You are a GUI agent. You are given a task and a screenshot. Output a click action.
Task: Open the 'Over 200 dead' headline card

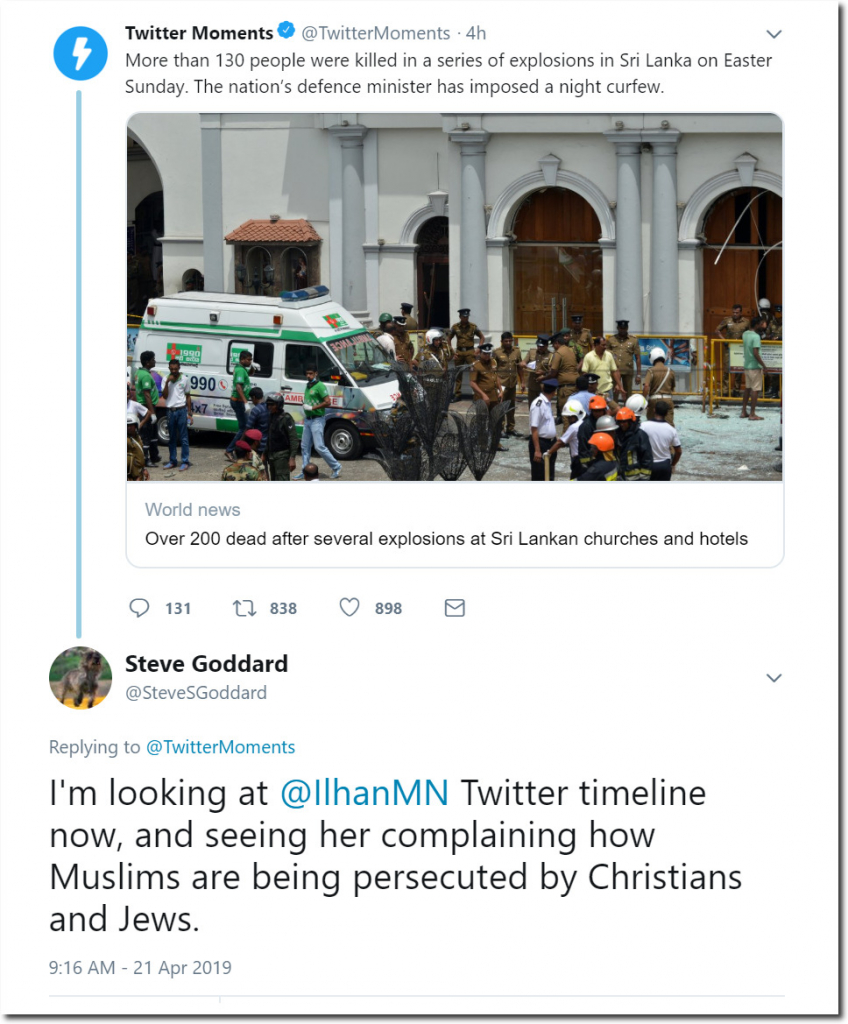coord(446,539)
